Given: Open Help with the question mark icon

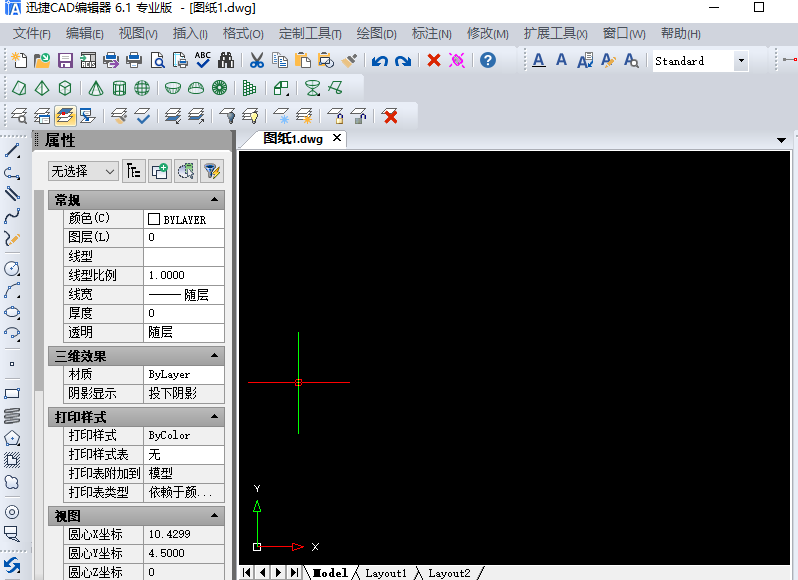Looking at the screenshot, I should (488, 61).
